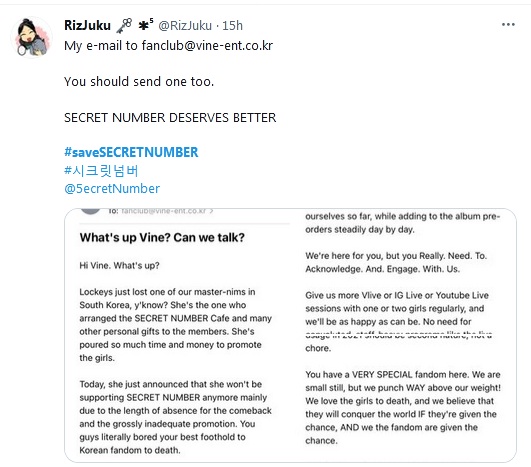The width and height of the screenshot is (531, 467).
Task: Click the RizJuku display name
Action: tap(87, 25)
